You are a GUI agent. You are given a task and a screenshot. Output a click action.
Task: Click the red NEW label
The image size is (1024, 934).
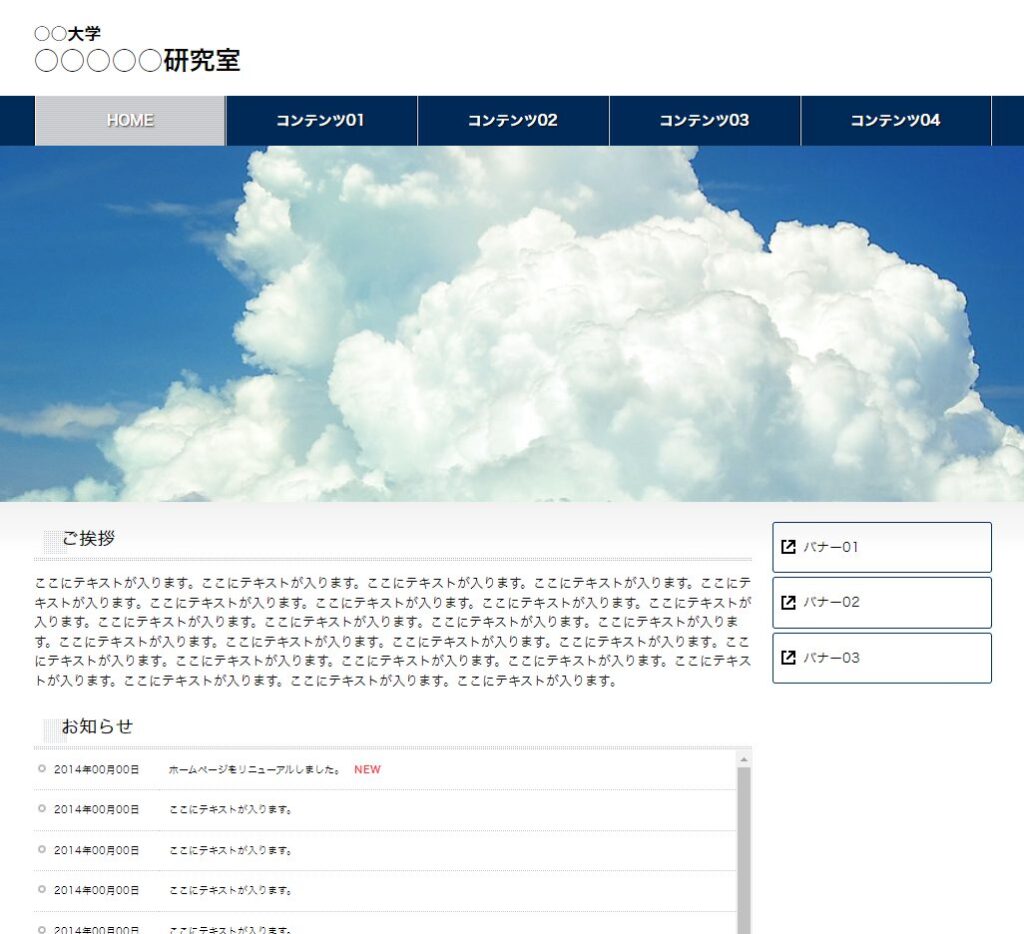click(x=367, y=770)
